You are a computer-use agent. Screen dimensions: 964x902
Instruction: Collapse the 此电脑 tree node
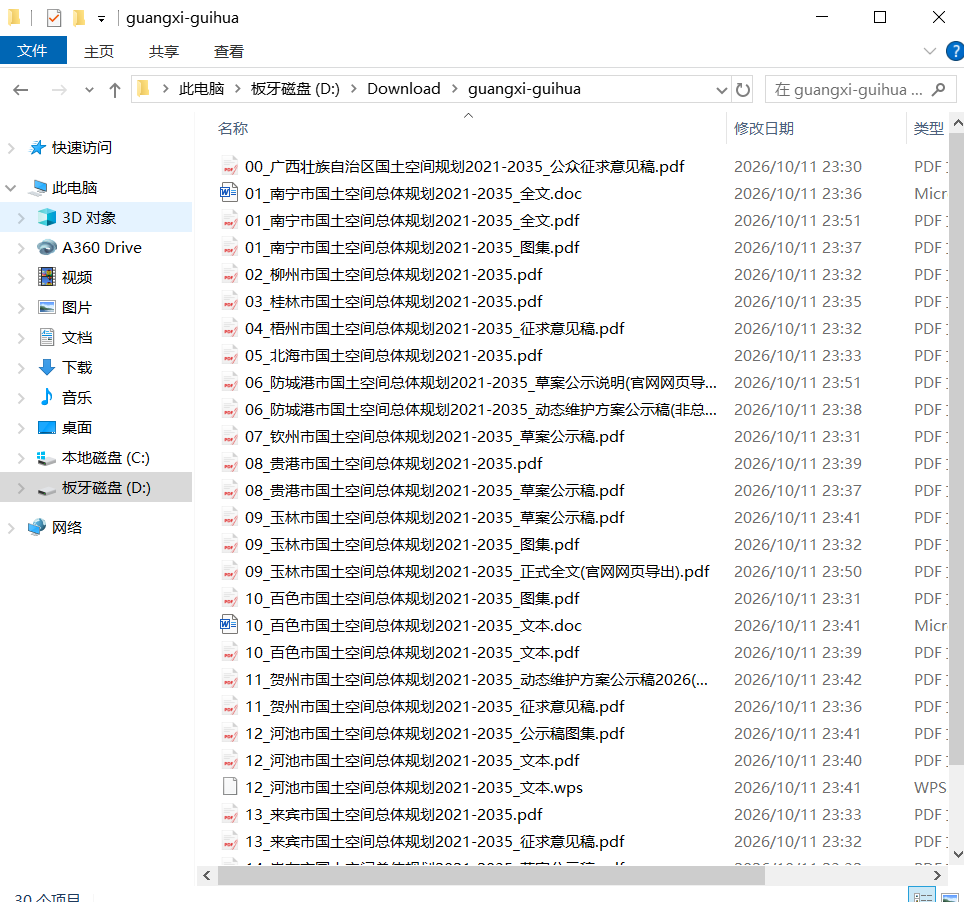[x=11, y=188]
